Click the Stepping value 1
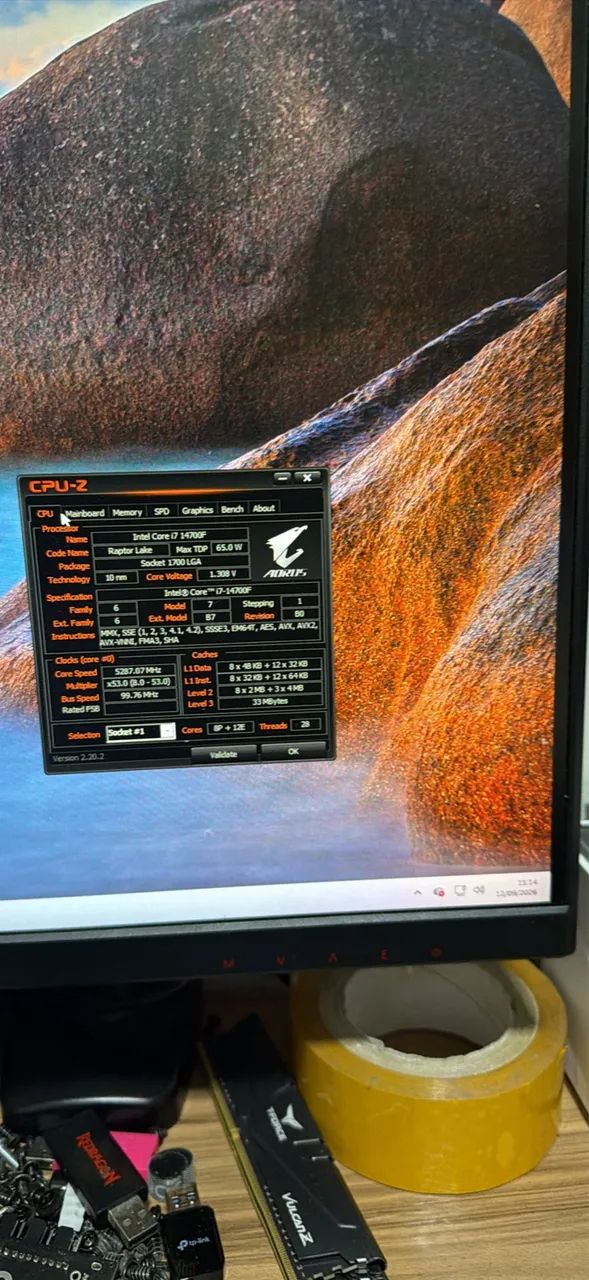 point(299,602)
